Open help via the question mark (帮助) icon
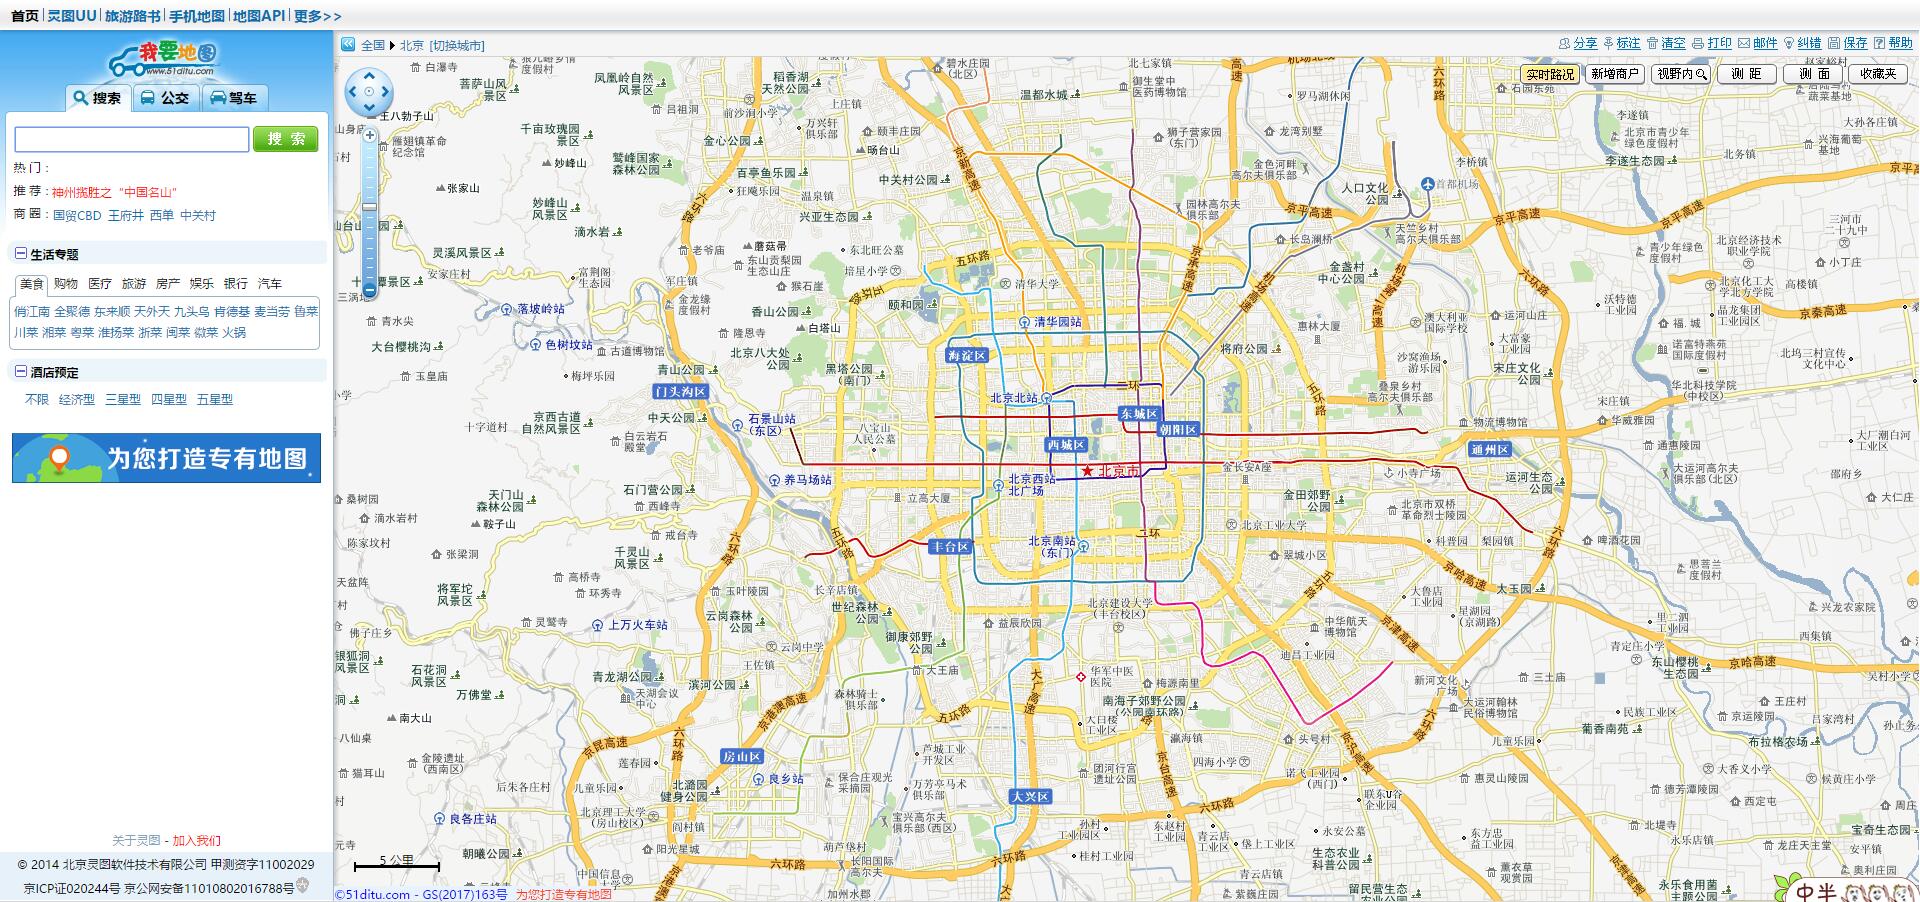The height and width of the screenshot is (902, 1920). [1878, 45]
